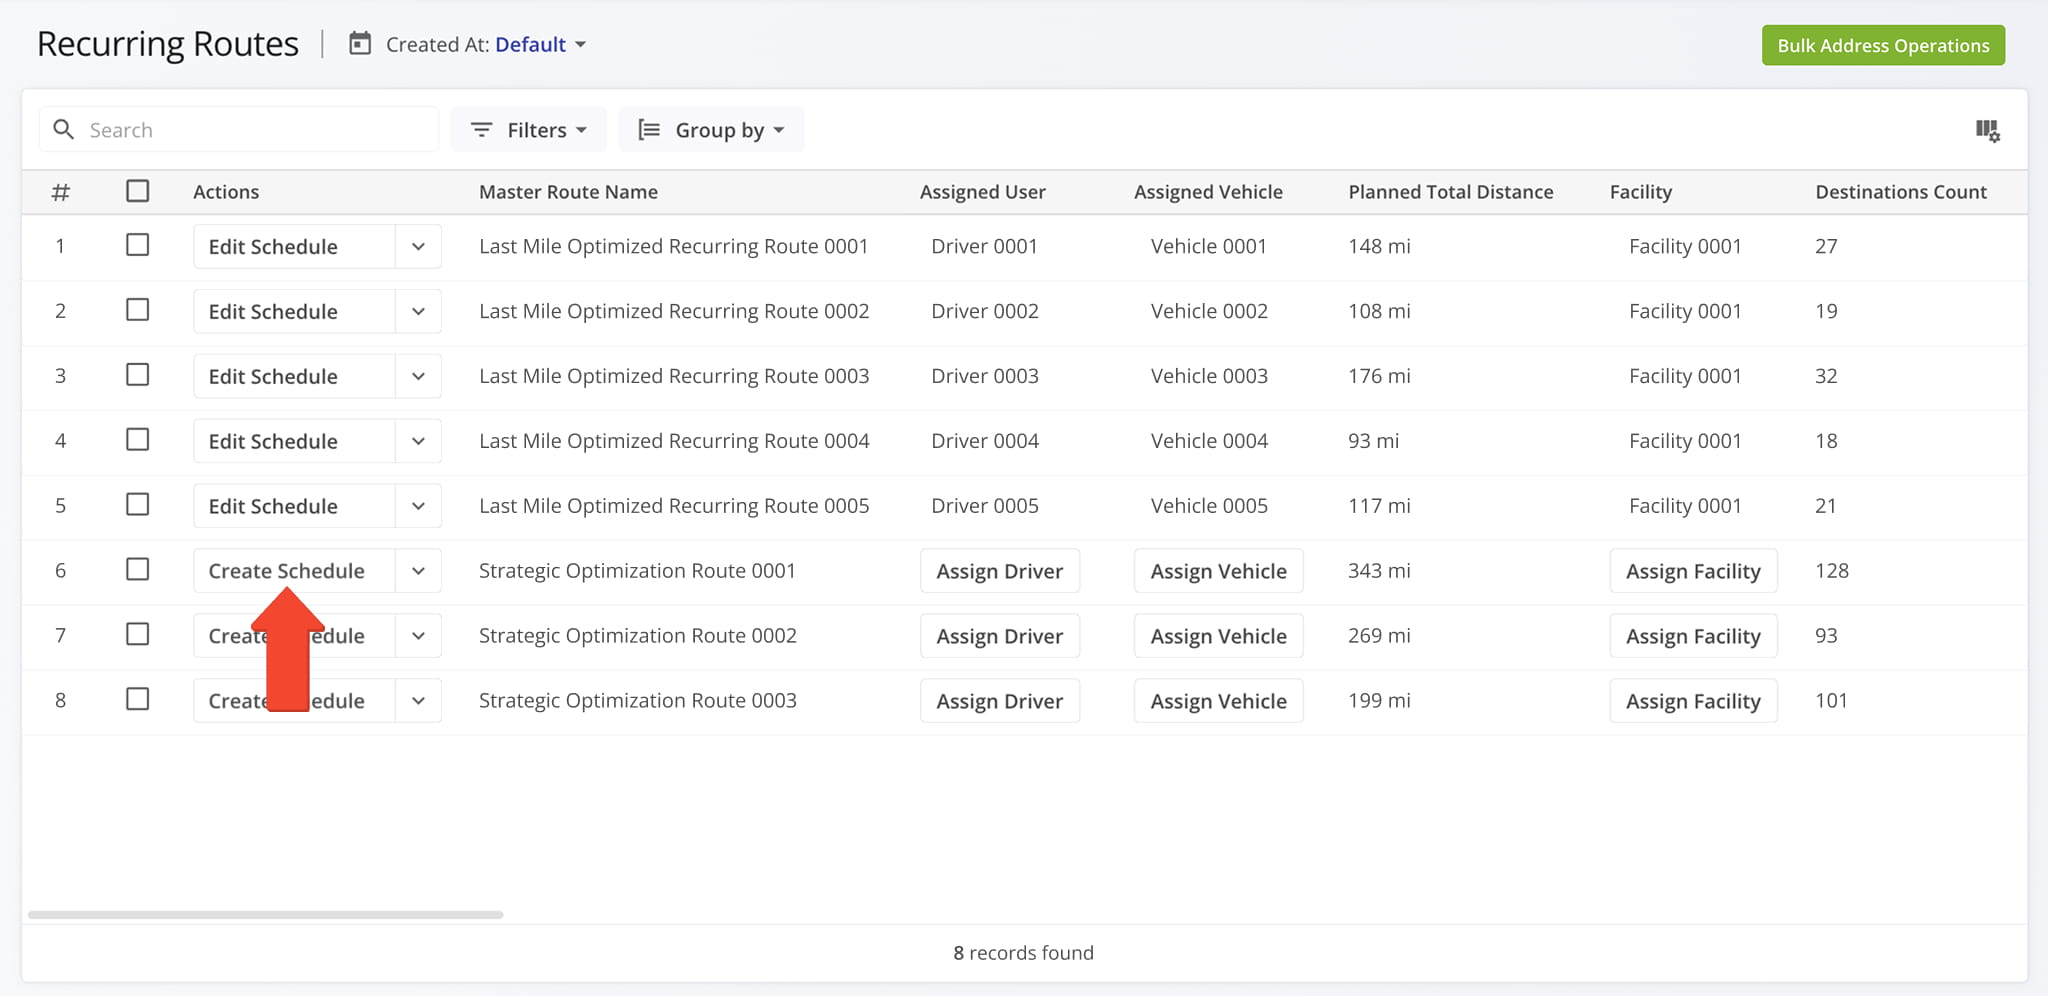The width and height of the screenshot is (2048, 996).
Task: Click the search magnifier icon
Action: coord(63,130)
